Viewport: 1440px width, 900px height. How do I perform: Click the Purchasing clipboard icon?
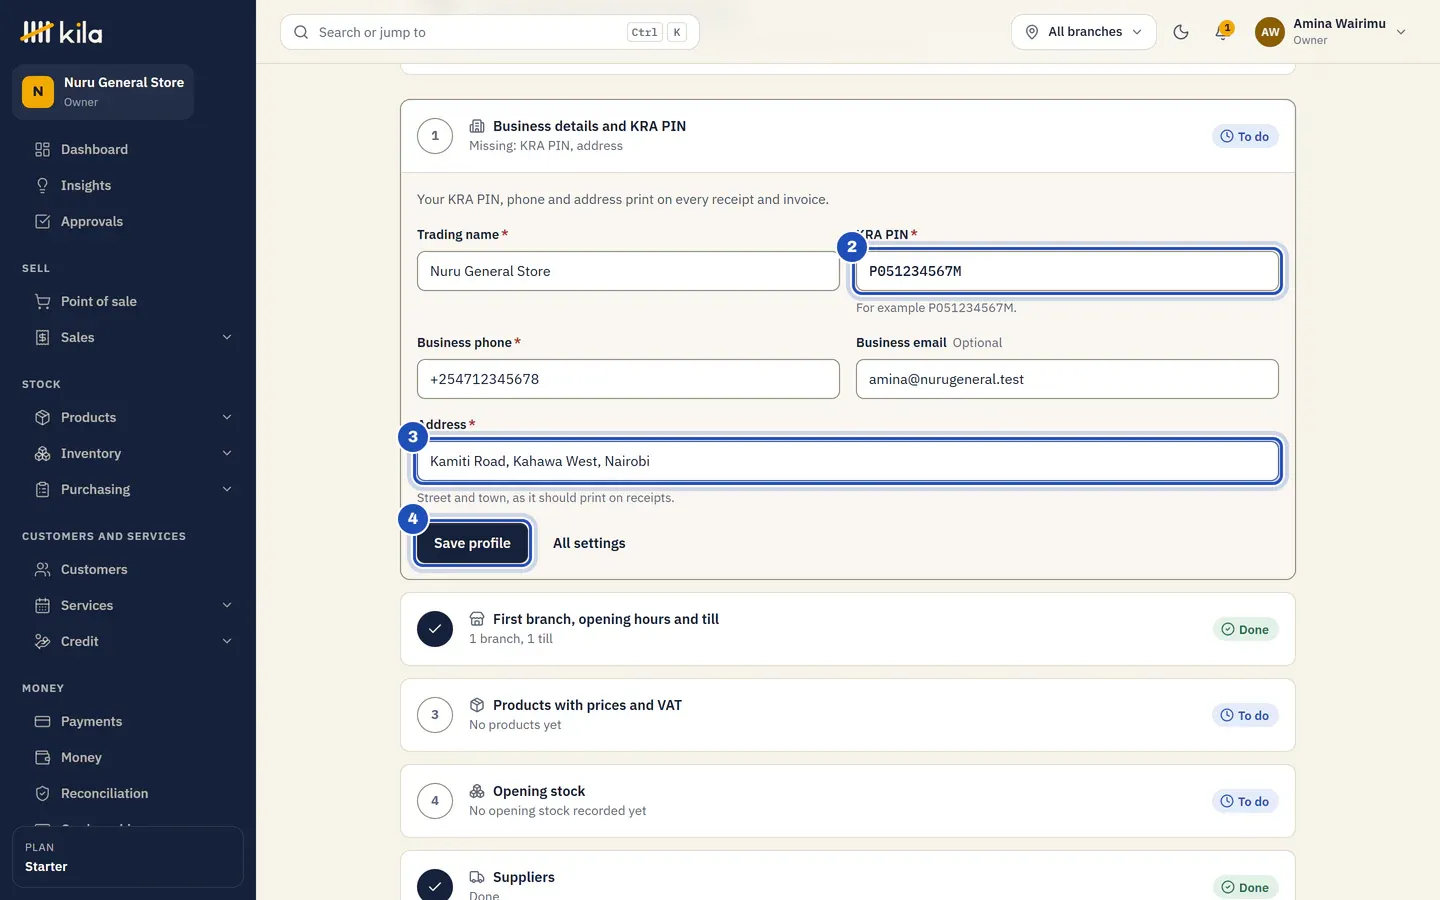point(42,490)
